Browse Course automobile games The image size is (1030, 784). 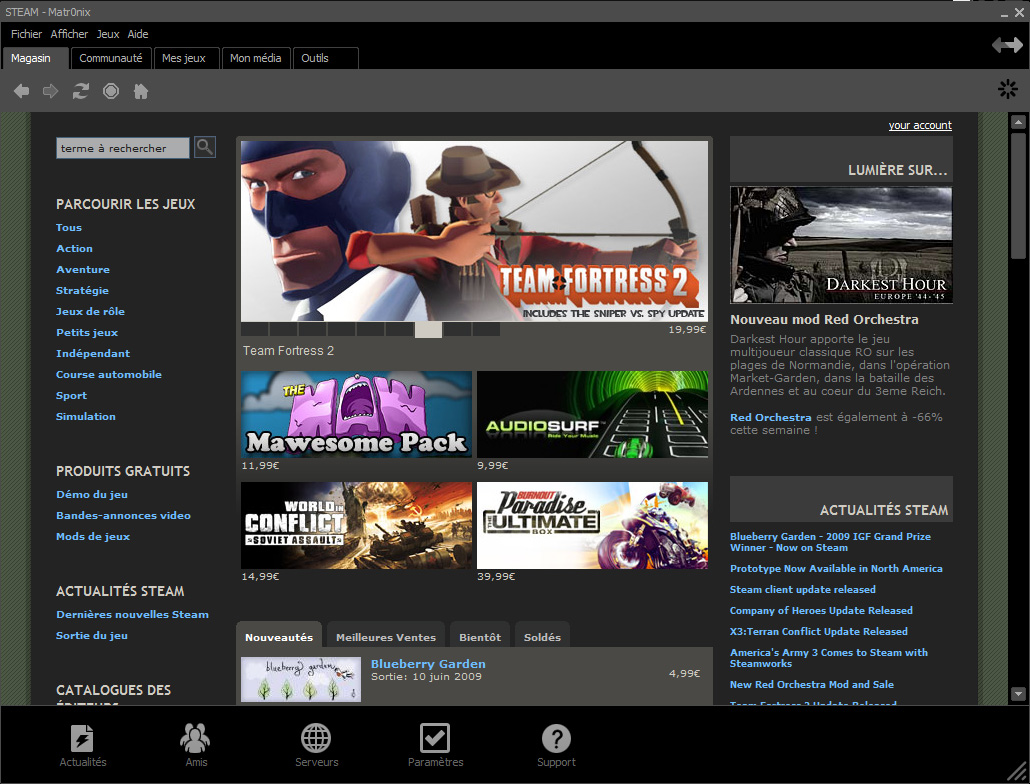[x=108, y=374]
